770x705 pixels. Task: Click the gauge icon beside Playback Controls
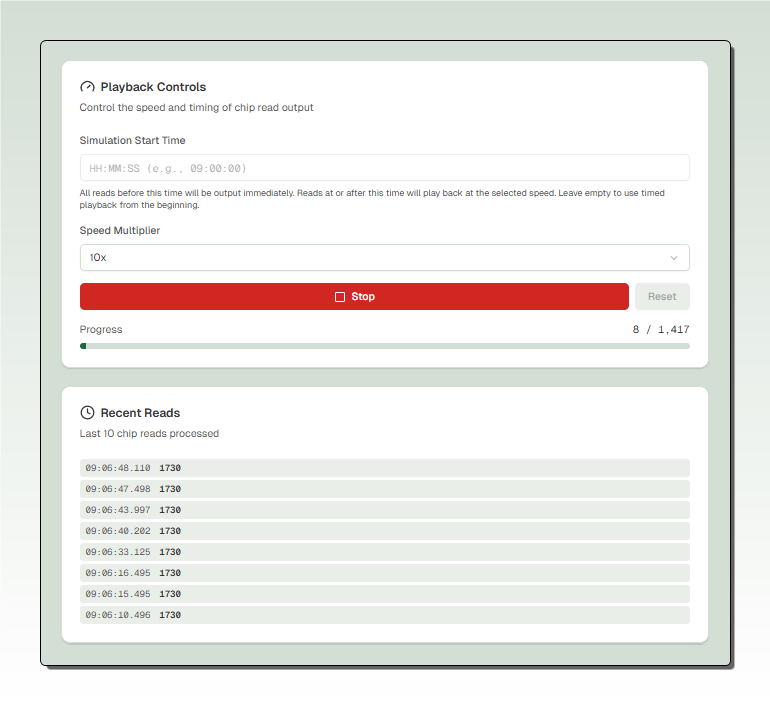87,87
